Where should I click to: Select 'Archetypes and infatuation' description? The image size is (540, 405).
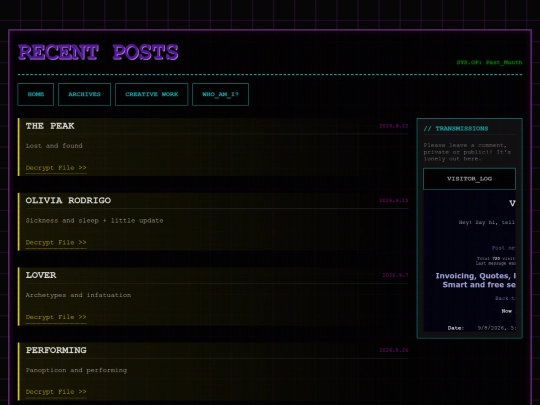(78, 295)
